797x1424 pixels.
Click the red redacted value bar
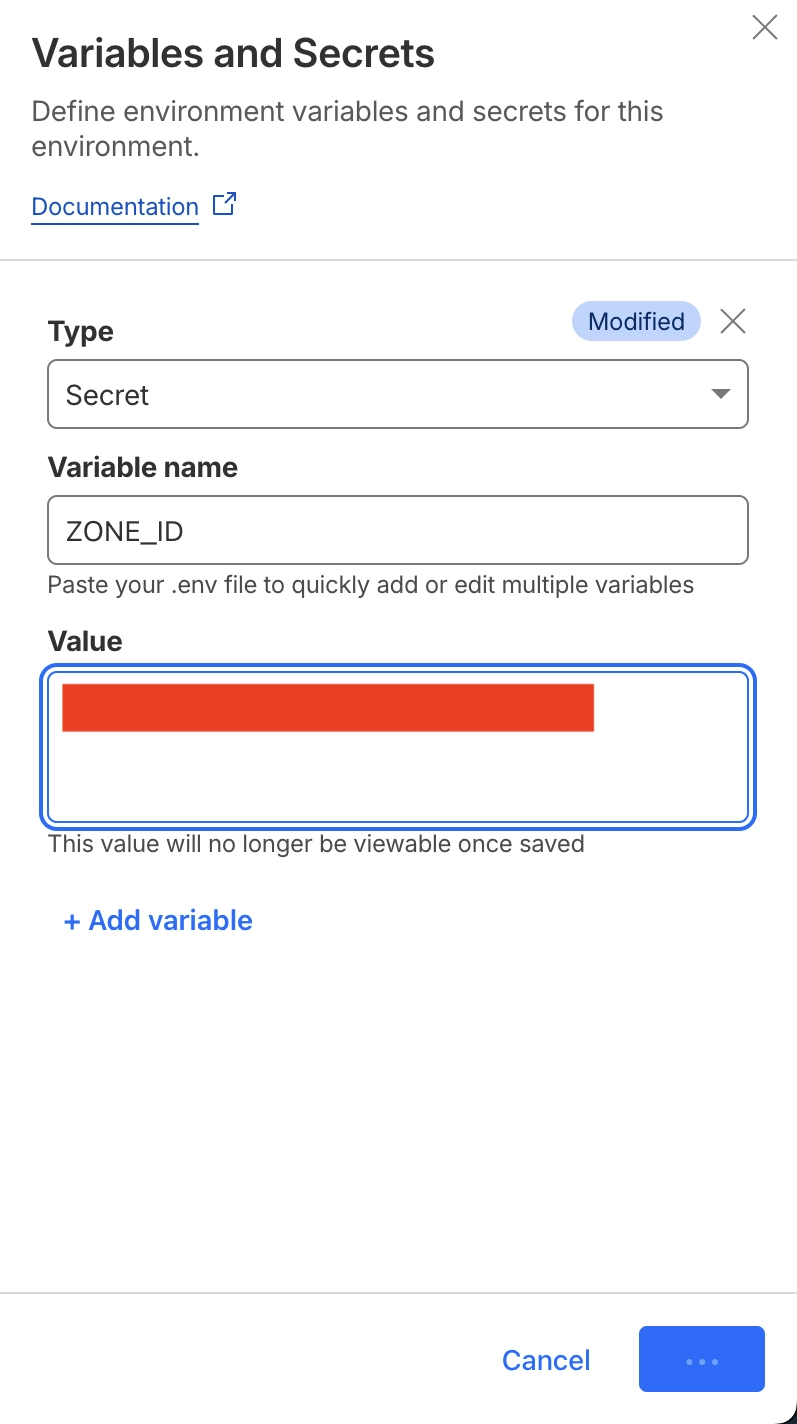point(328,708)
